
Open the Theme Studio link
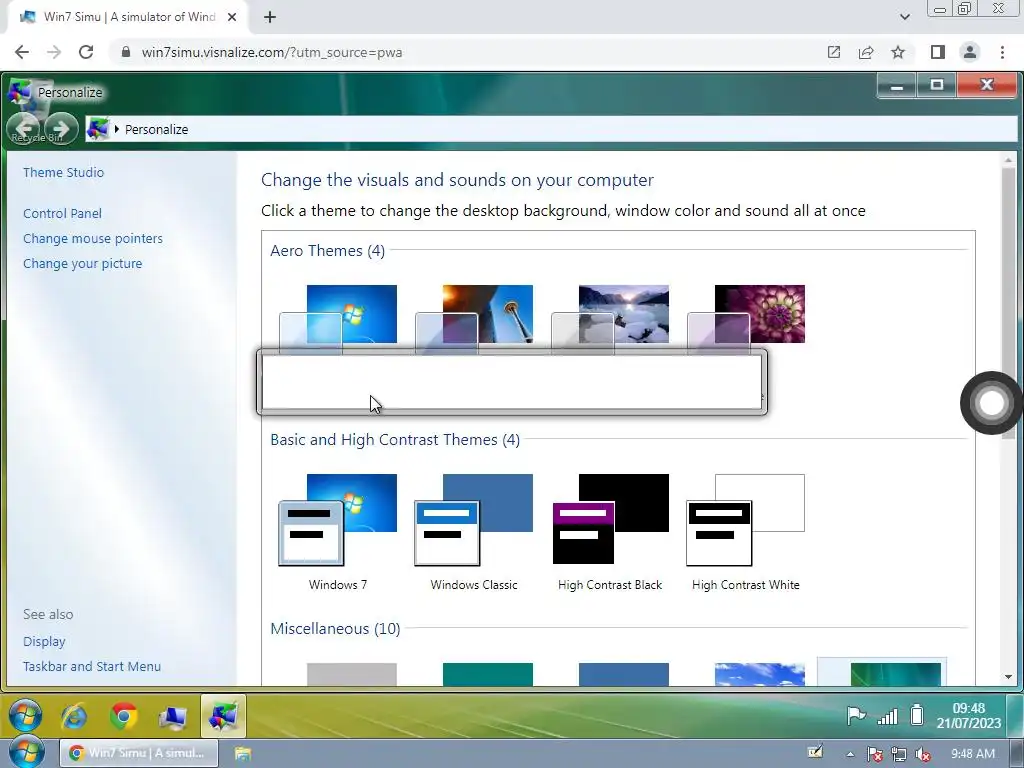(x=63, y=172)
